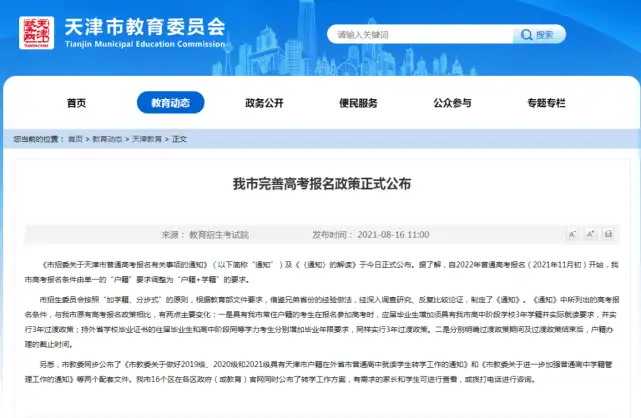Click the increase font size A+ icon
Image resolution: width=641 pixels, height=418 pixels.
[590, 235]
